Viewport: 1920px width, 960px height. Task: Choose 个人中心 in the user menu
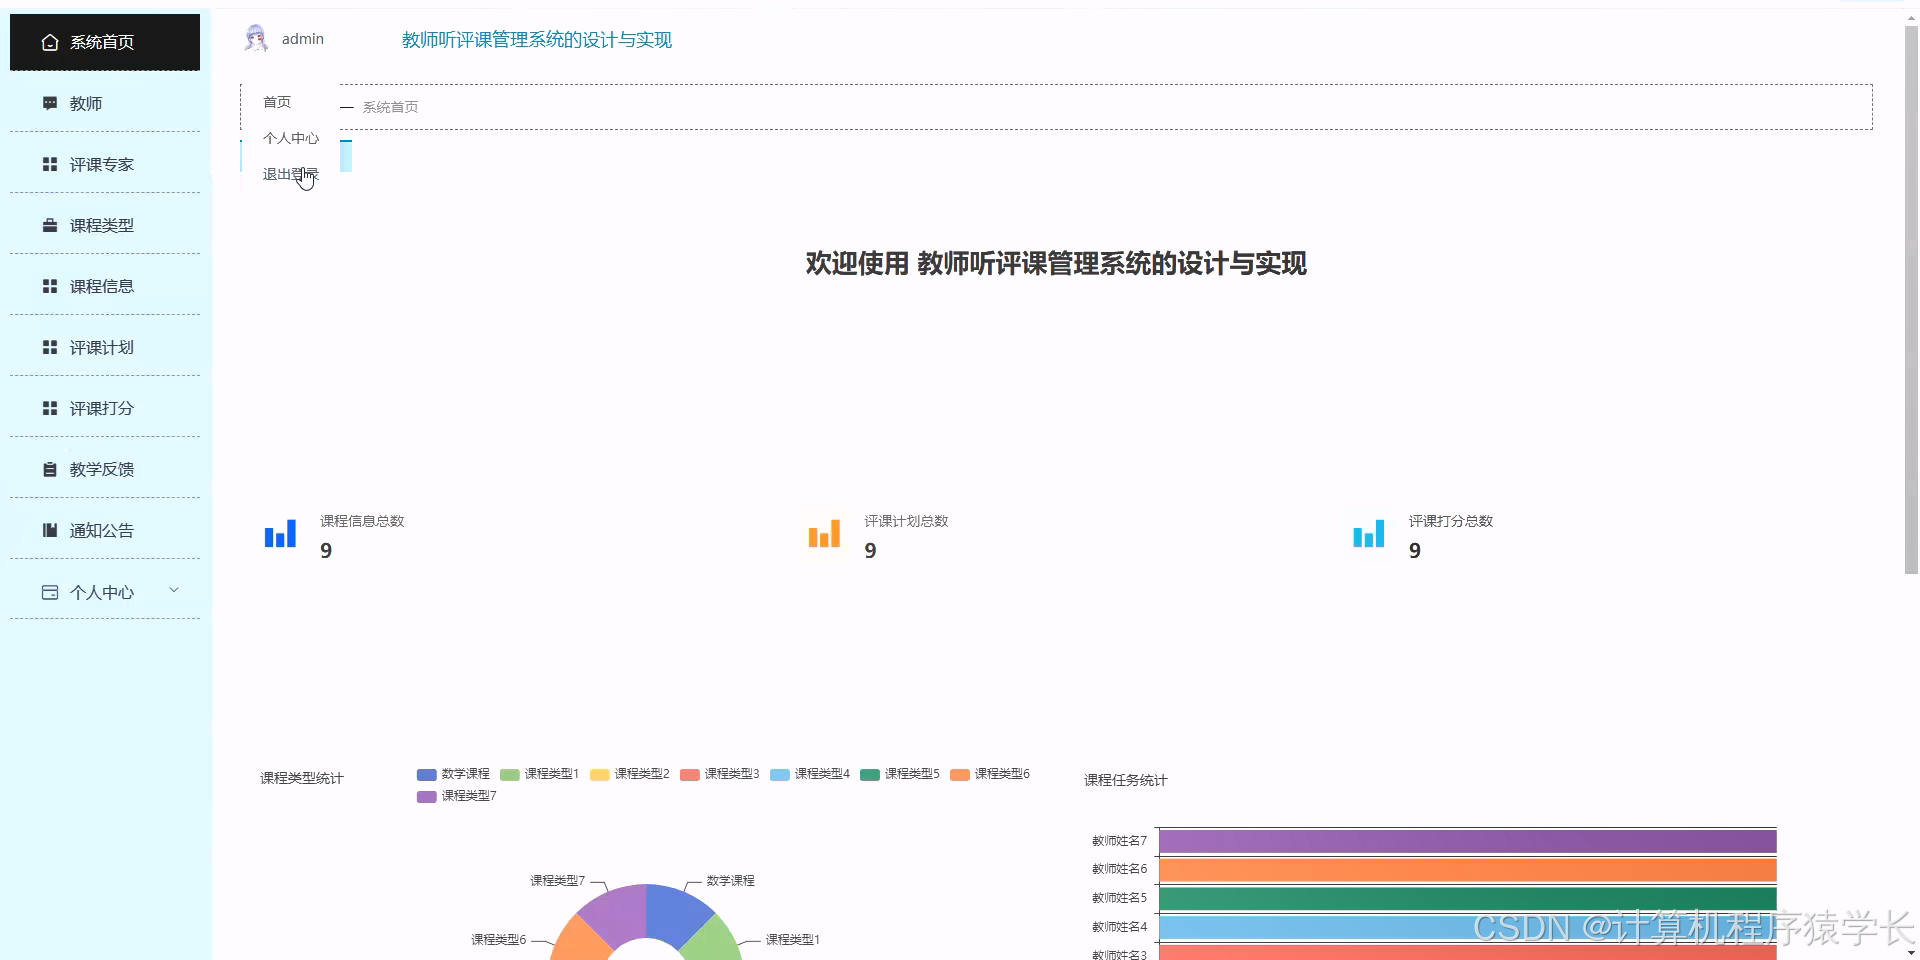point(291,138)
